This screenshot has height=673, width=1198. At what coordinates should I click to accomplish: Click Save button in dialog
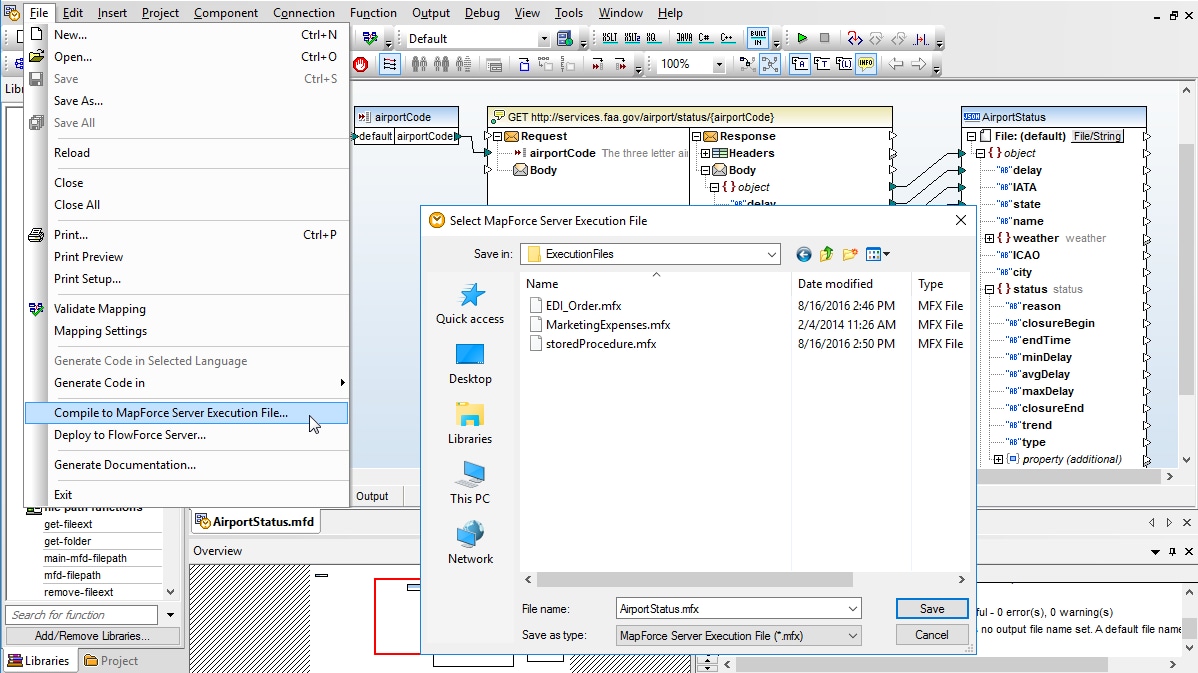tap(931, 609)
